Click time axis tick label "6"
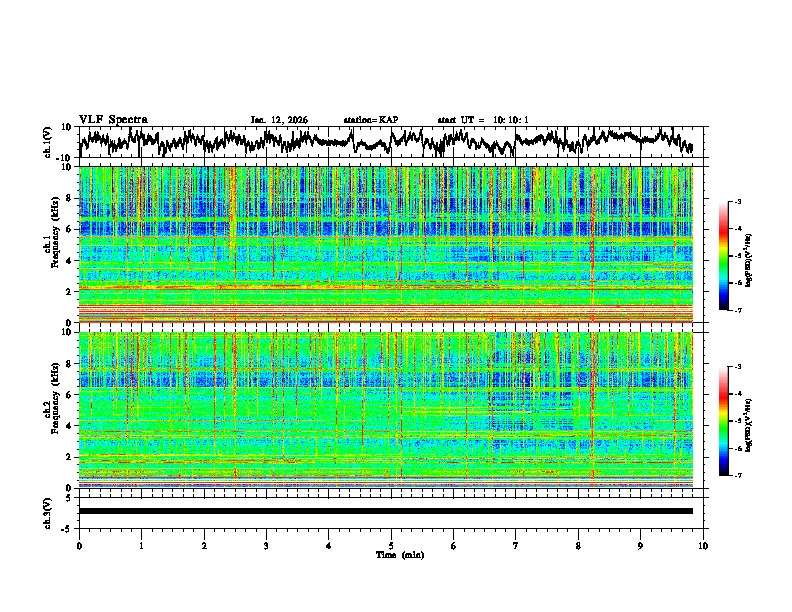792x612 pixels. tap(454, 546)
